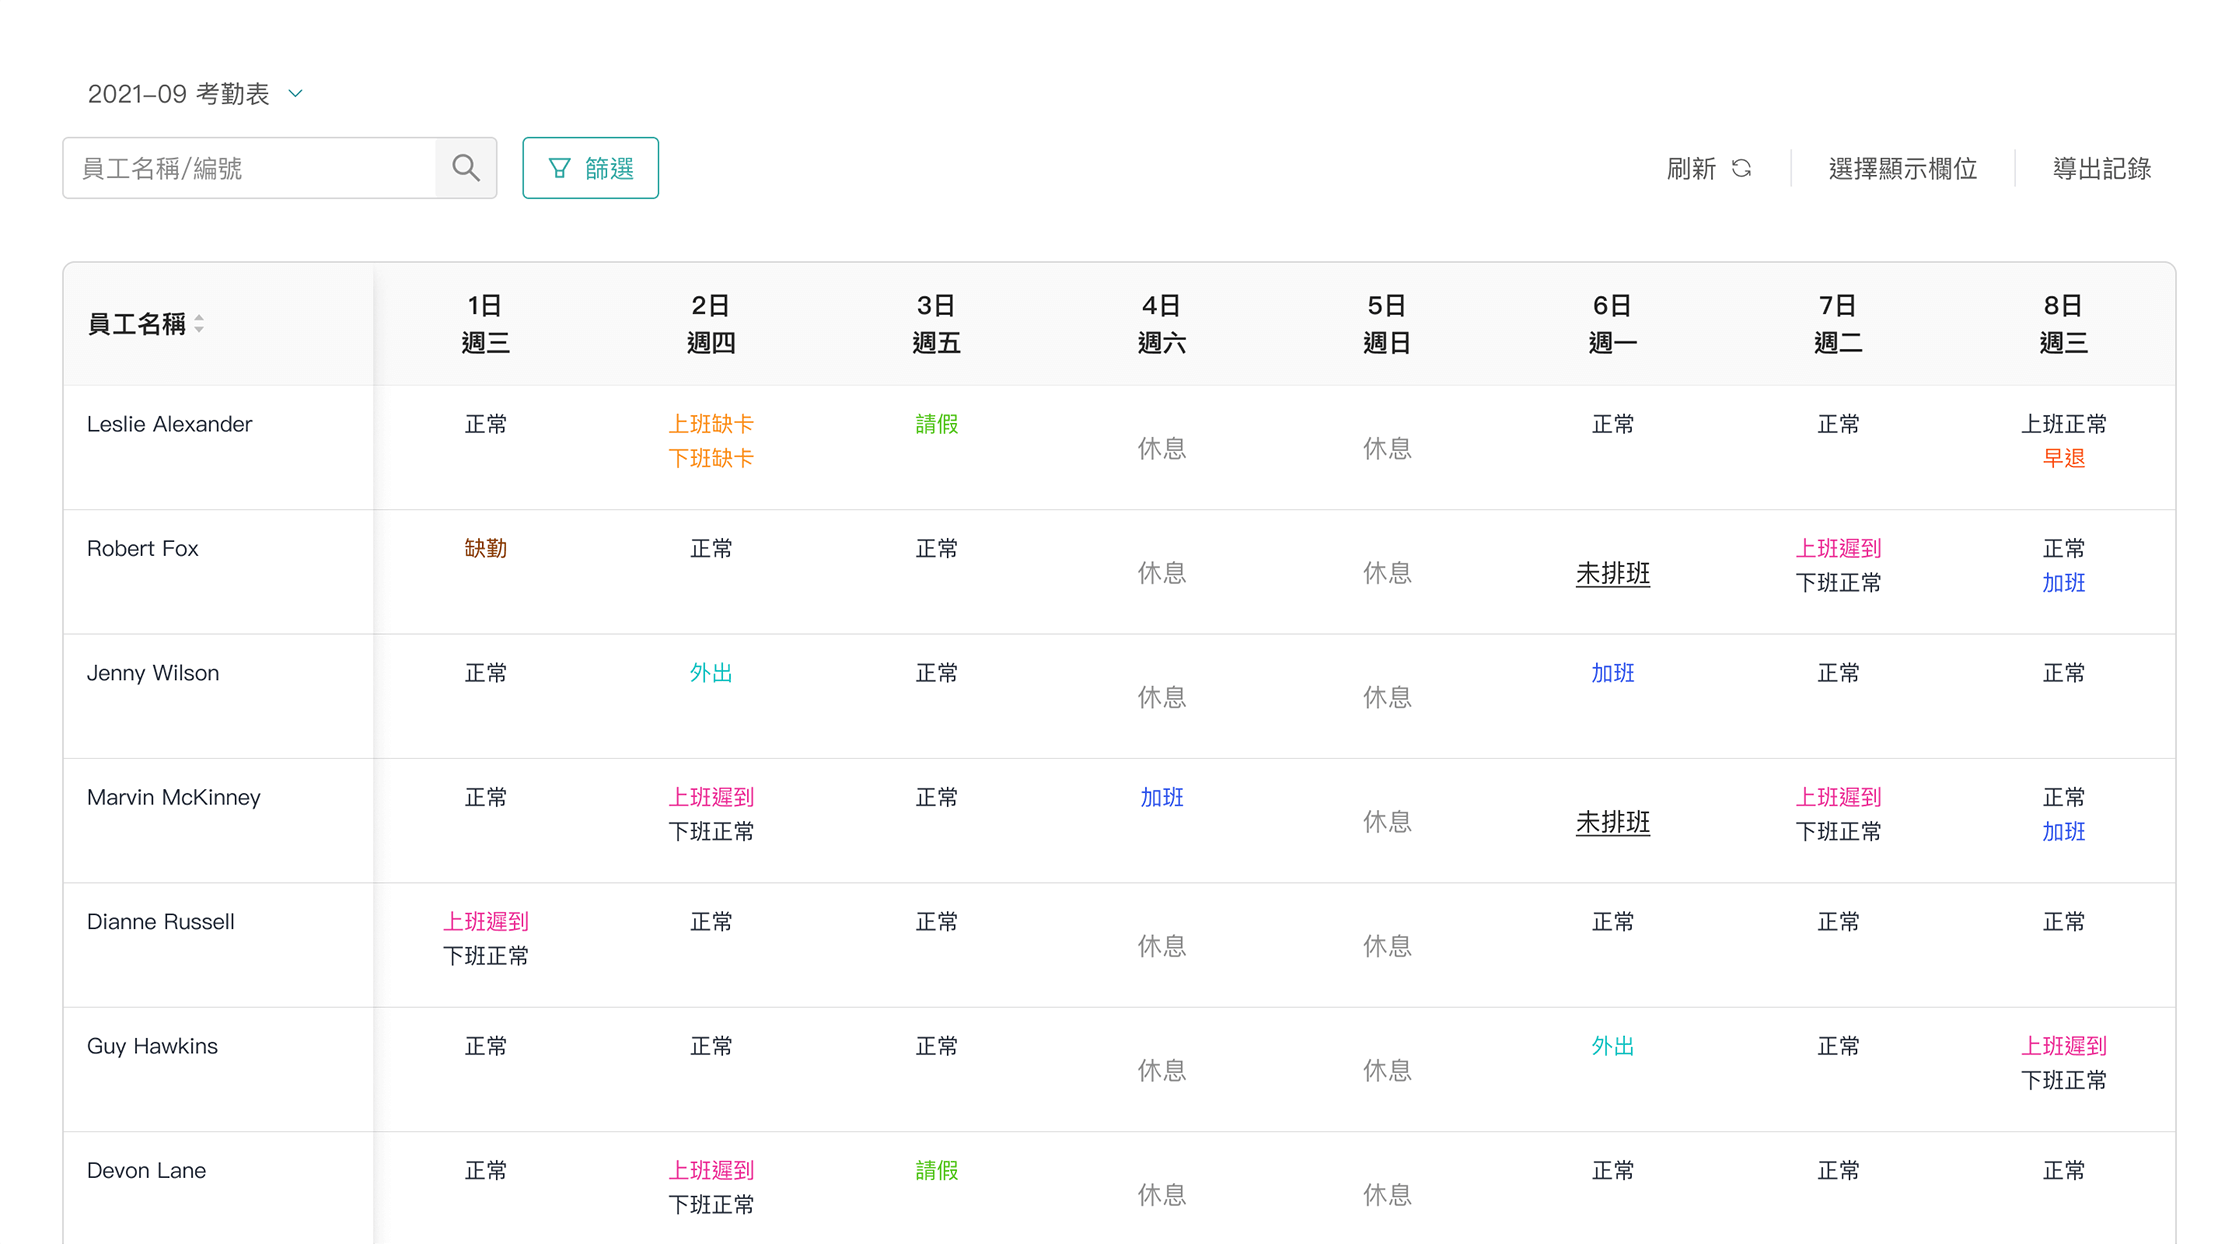Click Leslie Alexander's 請假 entry on 3日
Screen dimensions: 2239x1244
(x=936, y=424)
